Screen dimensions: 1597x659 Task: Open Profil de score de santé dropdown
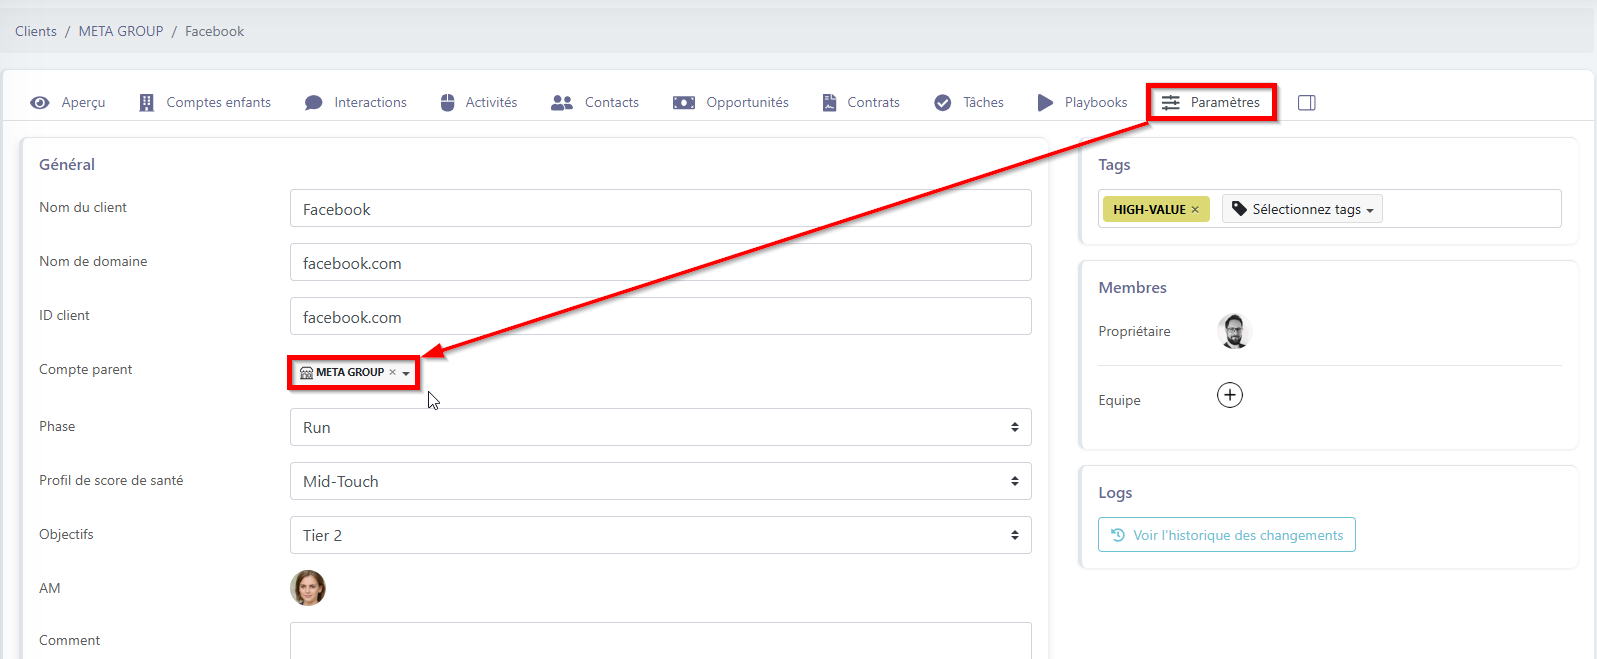tap(660, 481)
